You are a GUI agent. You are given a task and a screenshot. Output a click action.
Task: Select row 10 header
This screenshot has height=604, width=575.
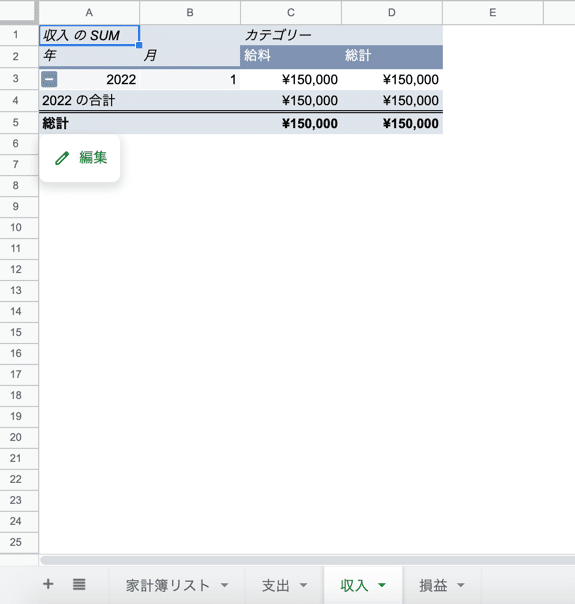tap(19, 228)
